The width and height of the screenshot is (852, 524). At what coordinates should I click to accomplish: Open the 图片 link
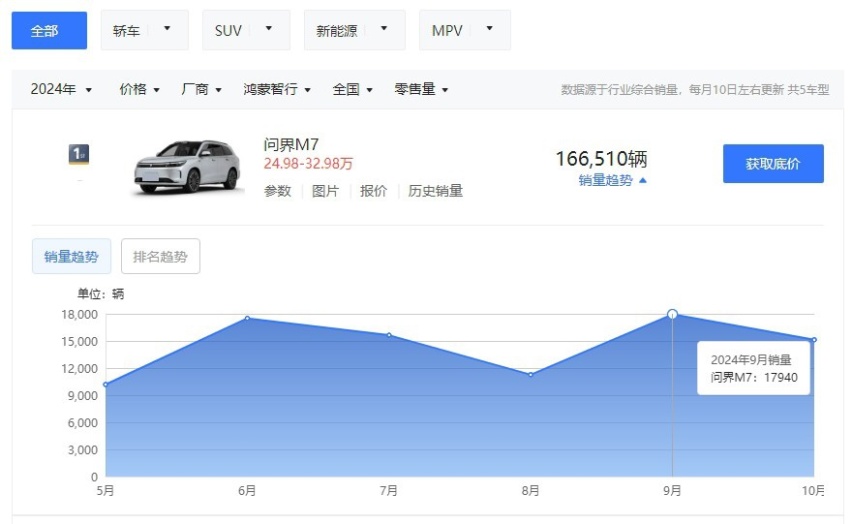[x=325, y=191]
